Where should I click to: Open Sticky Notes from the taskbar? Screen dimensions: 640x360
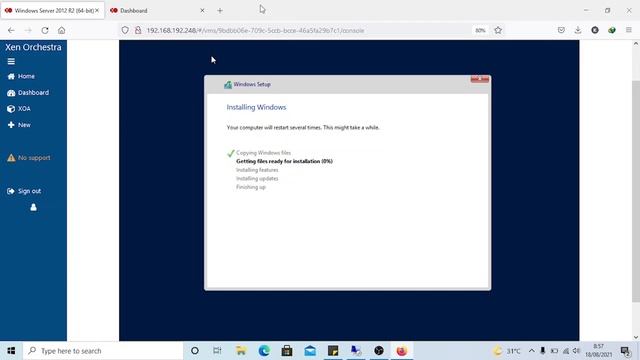coord(333,351)
